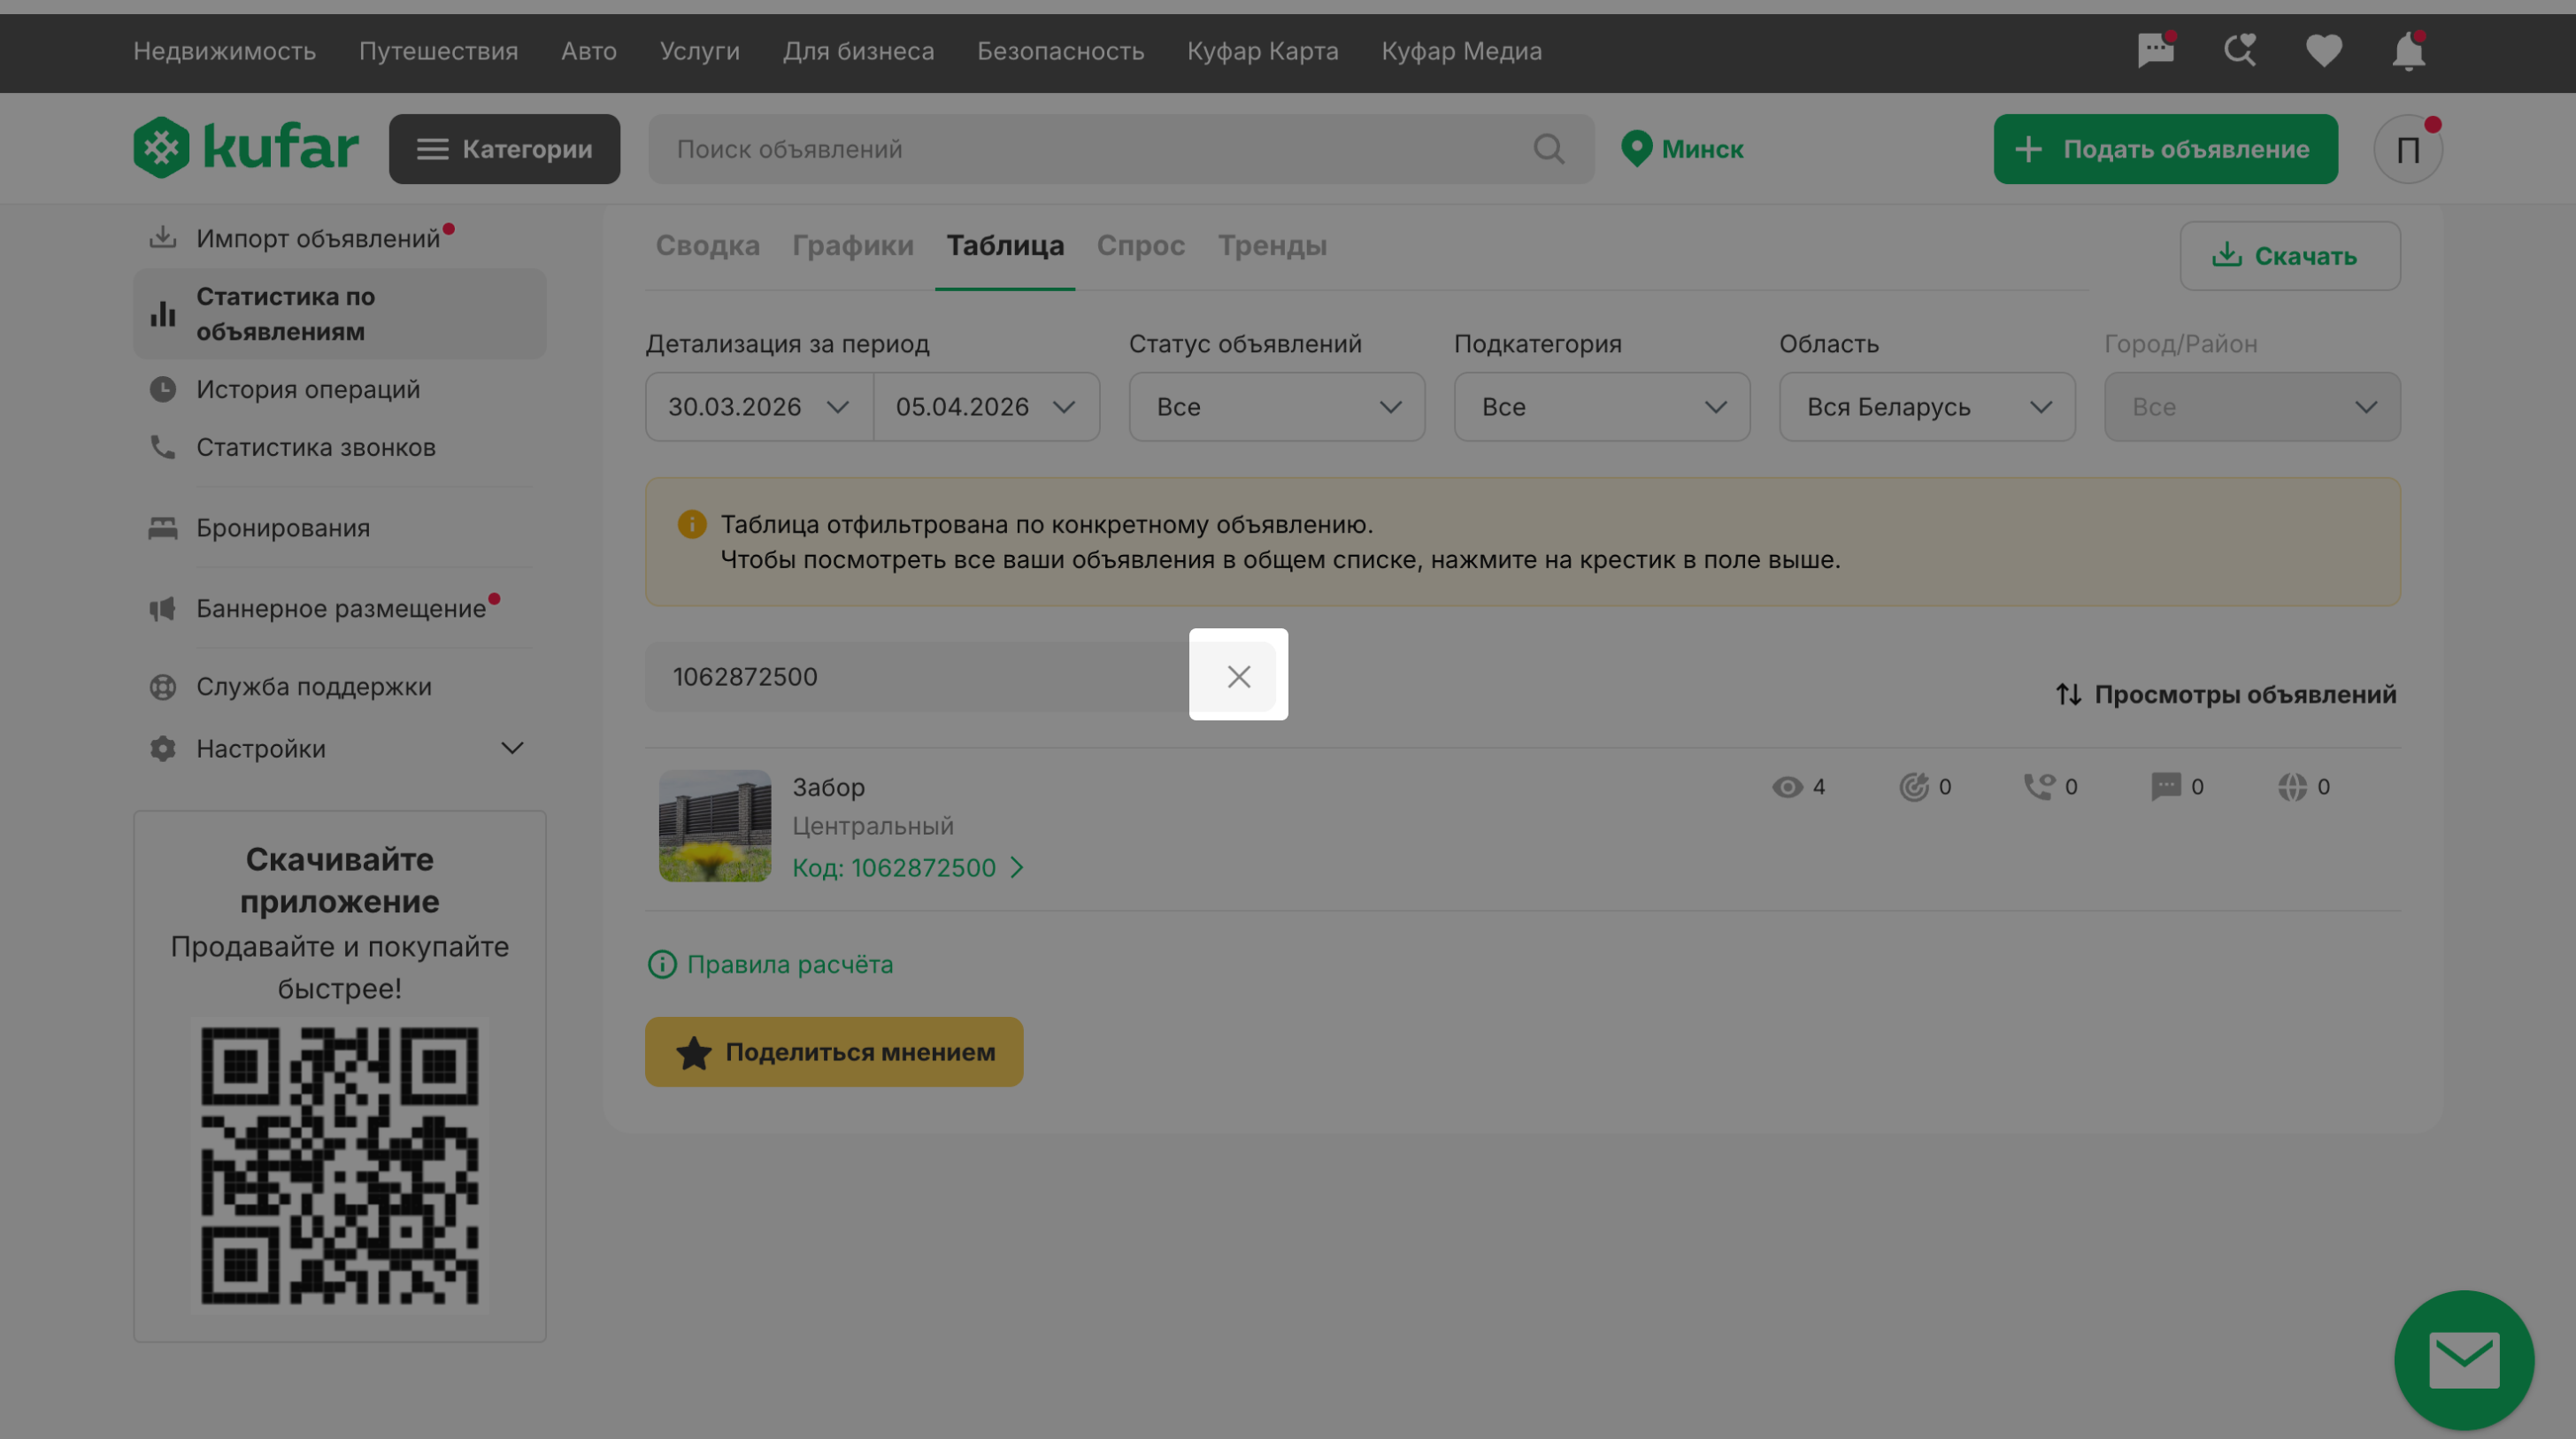This screenshot has width=2576, height=1439.
Task: Open Для бизнеса in top navigation
Action: click(858, 51)
